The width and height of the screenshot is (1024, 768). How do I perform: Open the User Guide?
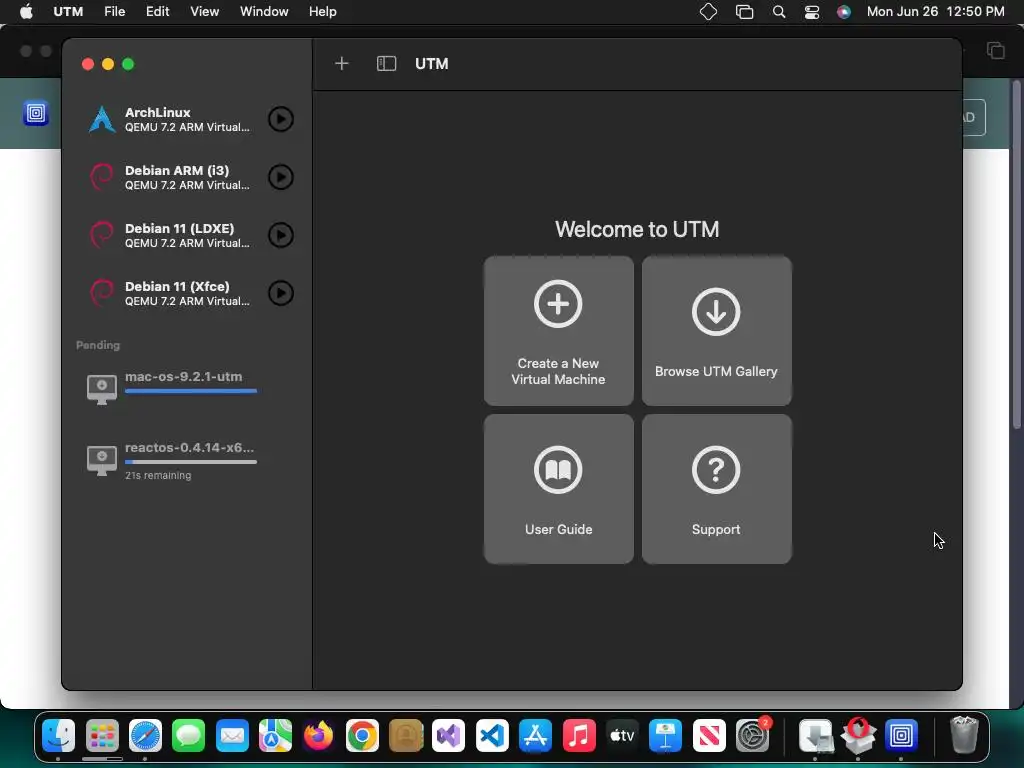tap(558, 488)
